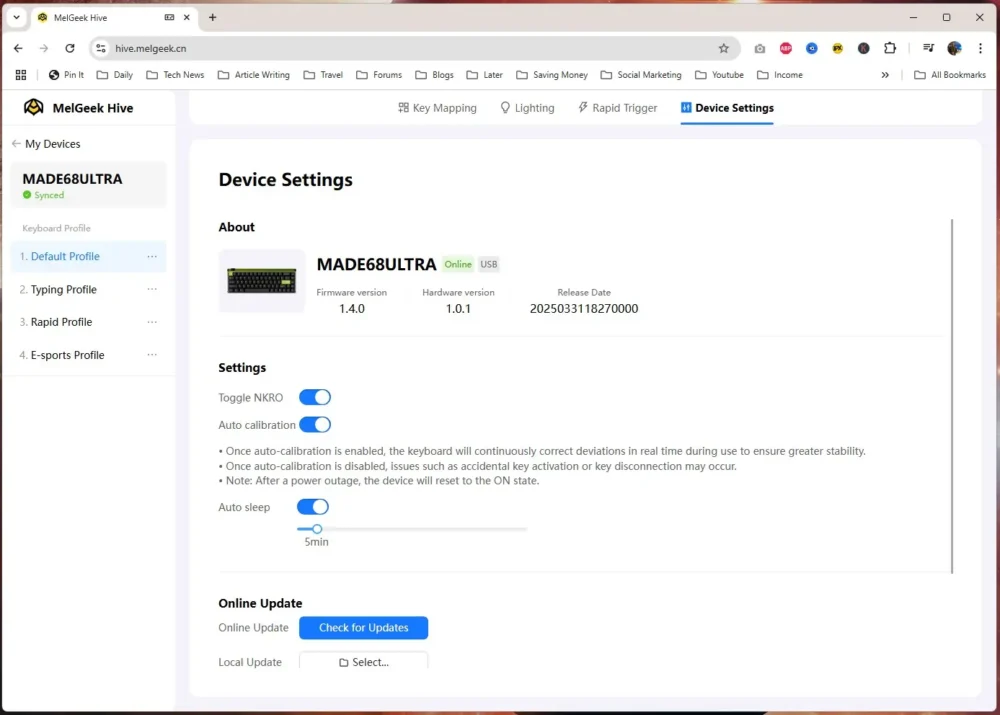
Task: Click the Online status badge
Action: tap(458, 264)
